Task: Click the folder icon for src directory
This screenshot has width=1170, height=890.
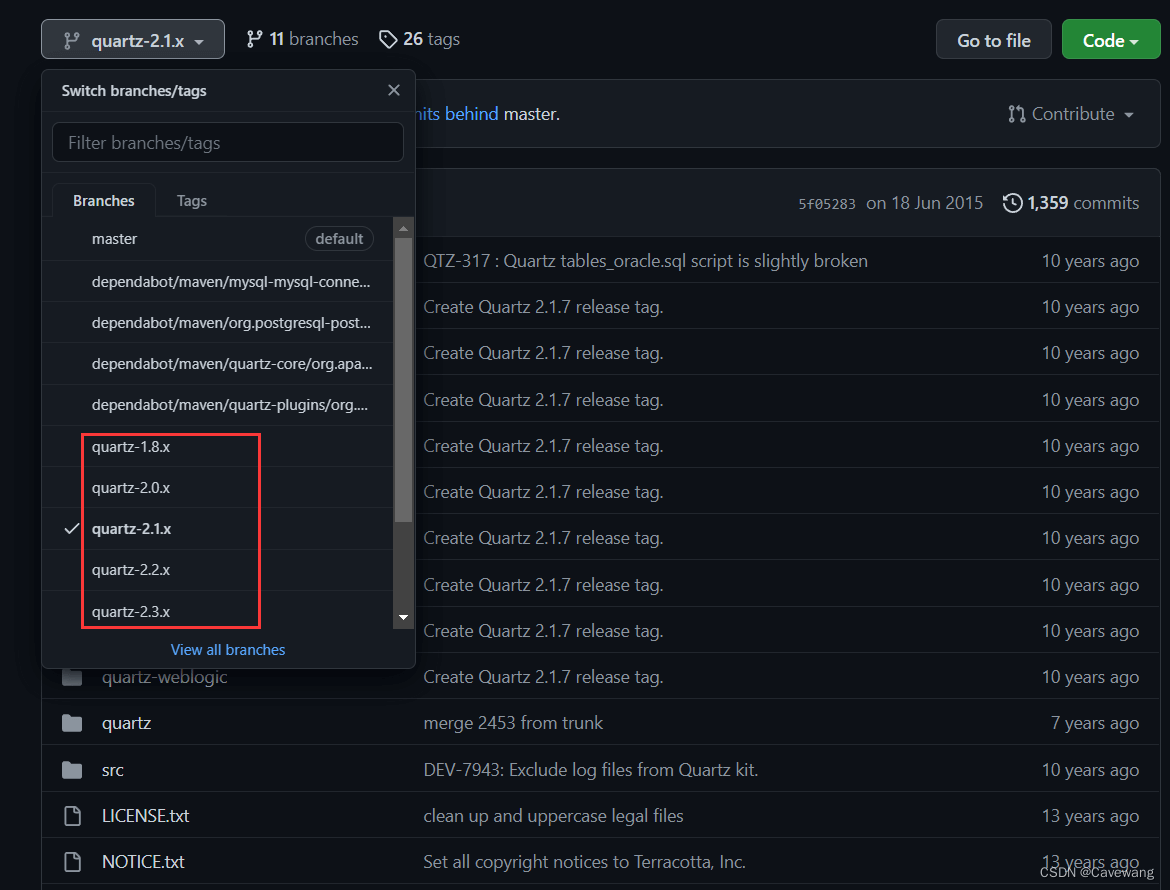Action: point(72,770)
